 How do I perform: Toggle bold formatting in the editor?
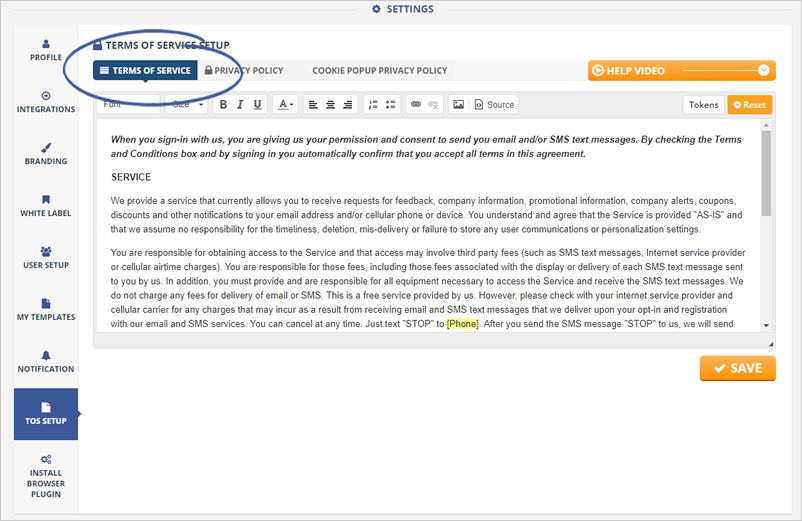click(223, 105)
